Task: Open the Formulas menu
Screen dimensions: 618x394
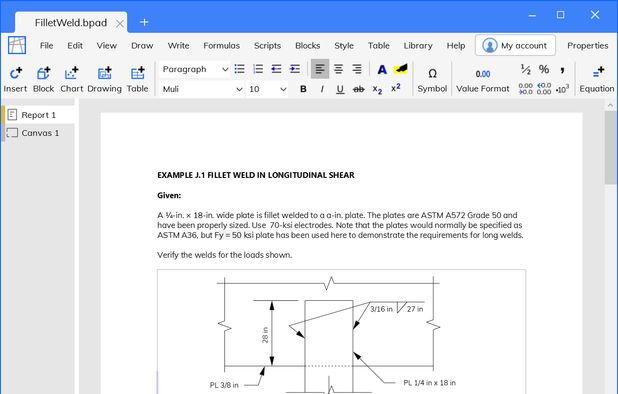Action: tap(222, 46)
